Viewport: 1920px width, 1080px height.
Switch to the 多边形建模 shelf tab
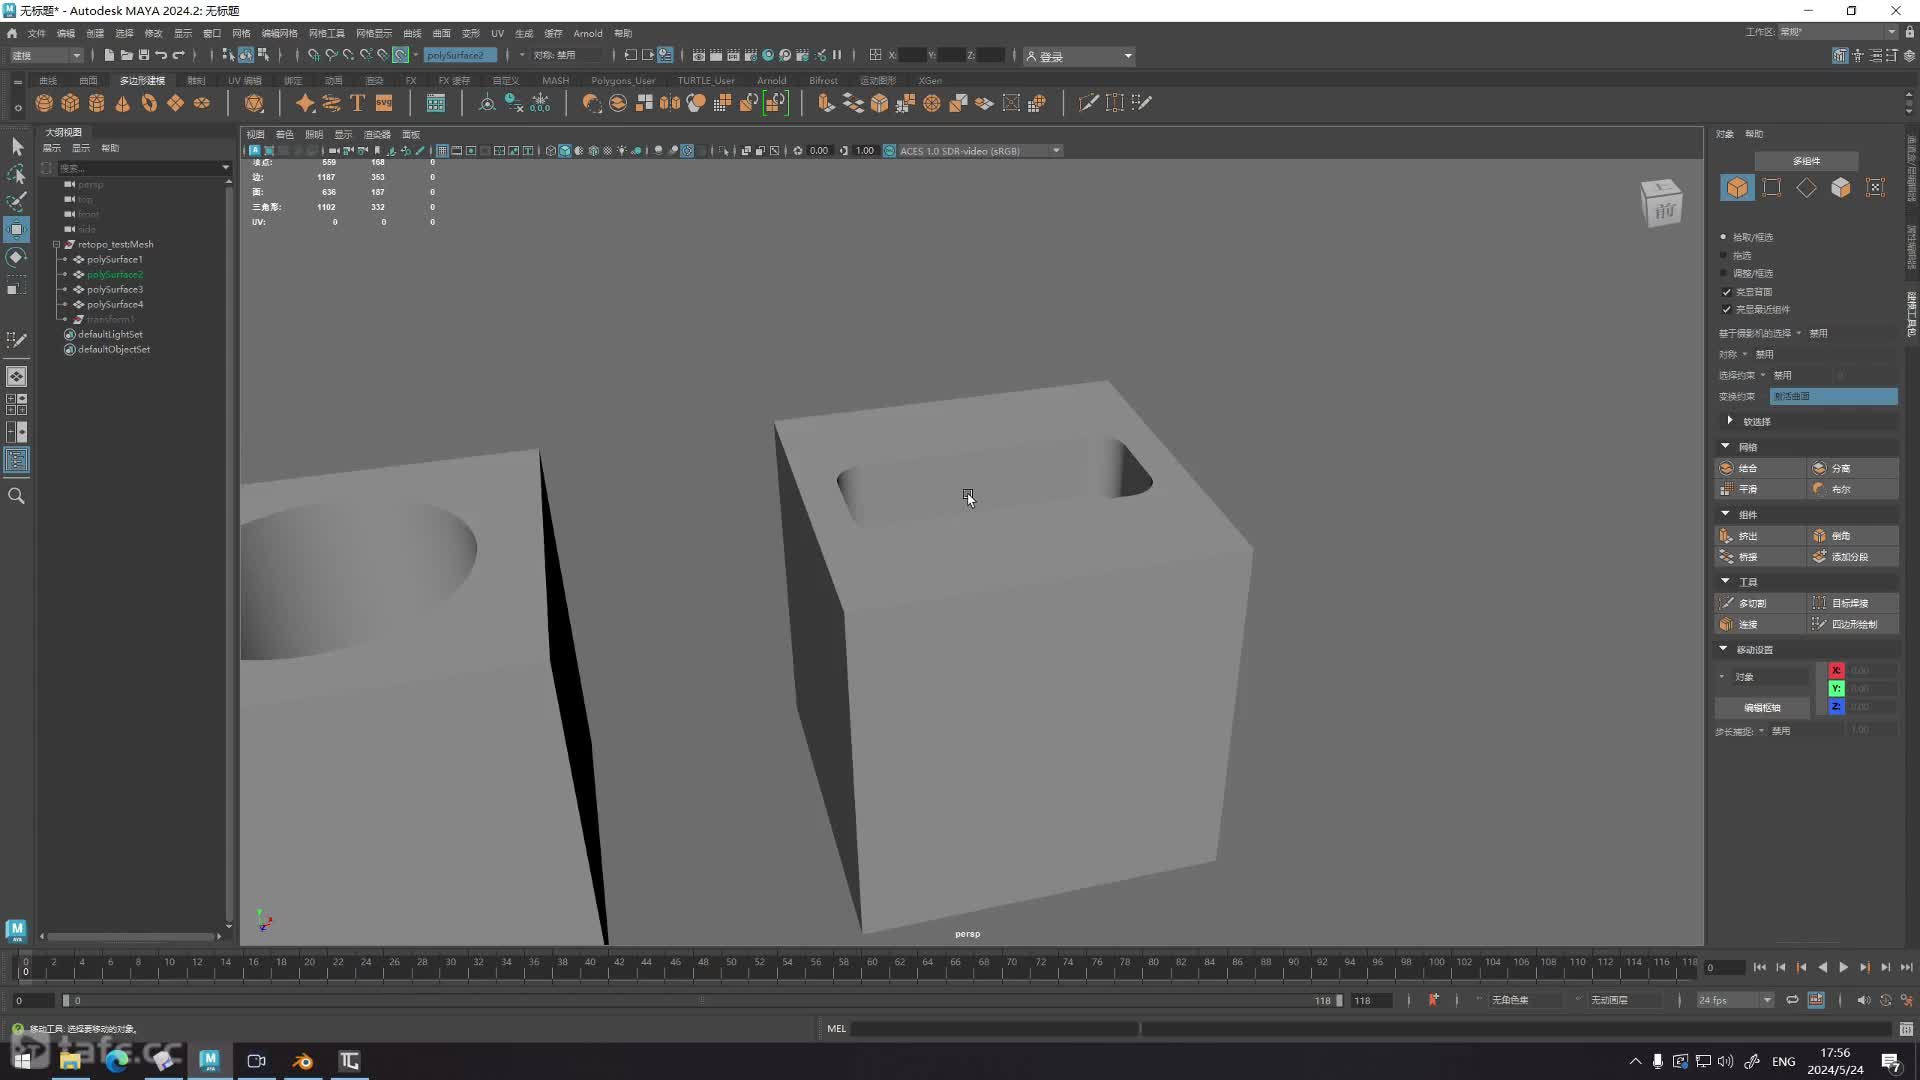pyautogui.click(x=142, y=80)
